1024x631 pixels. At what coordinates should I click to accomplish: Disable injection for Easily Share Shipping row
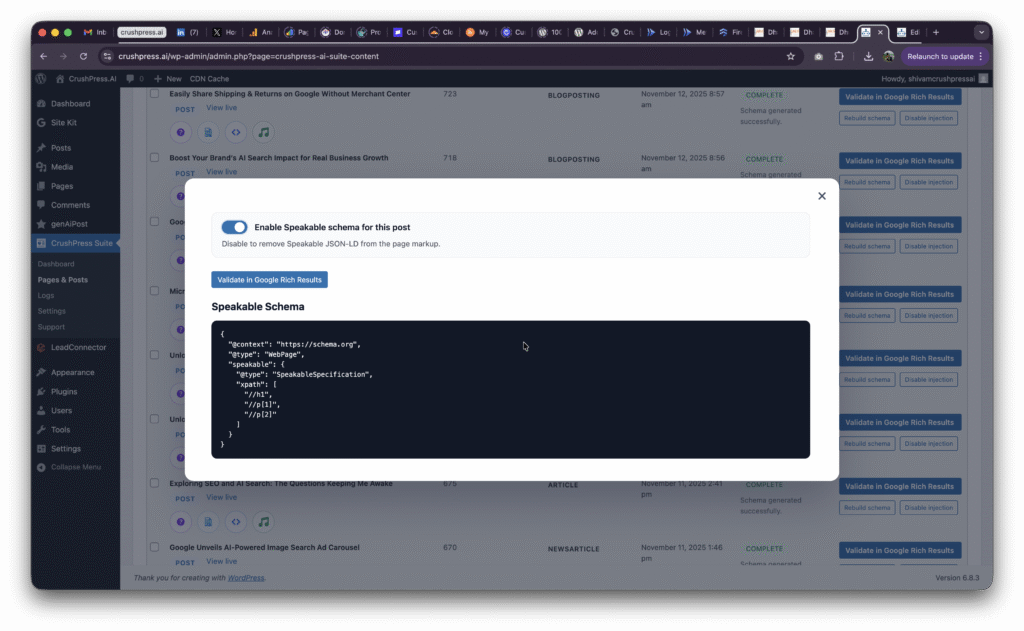pos(928,118)
